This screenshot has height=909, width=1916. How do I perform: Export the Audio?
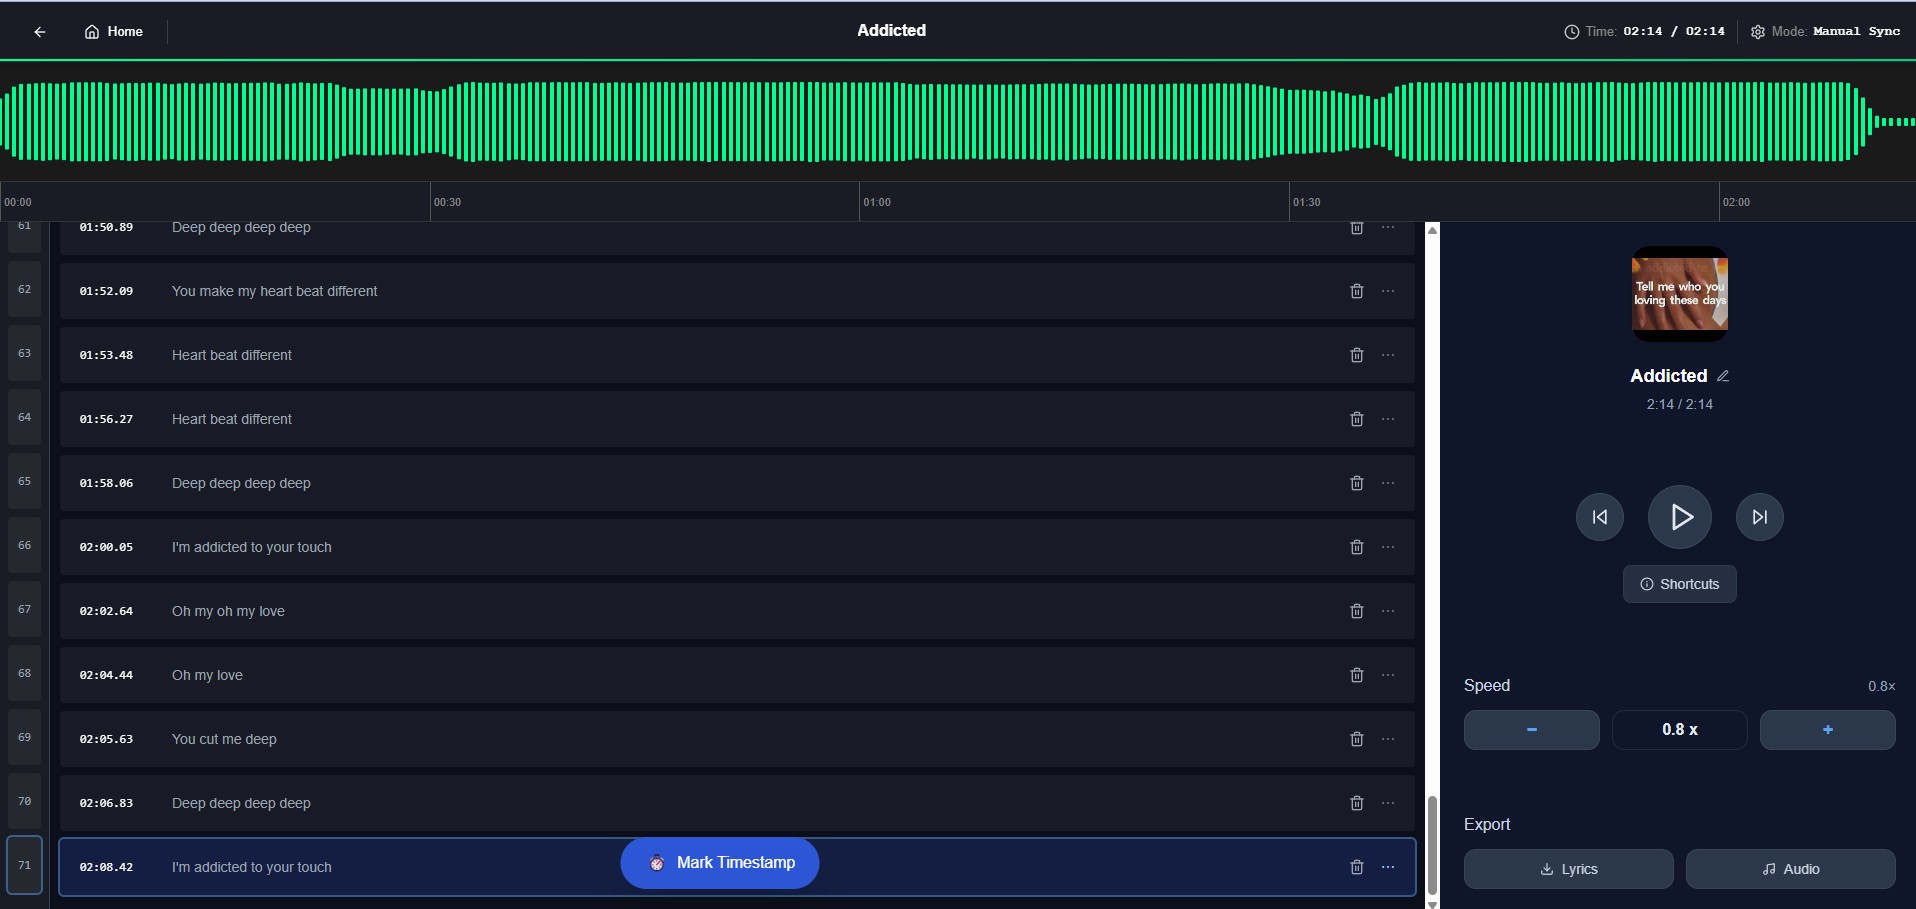click(1790, 869)
